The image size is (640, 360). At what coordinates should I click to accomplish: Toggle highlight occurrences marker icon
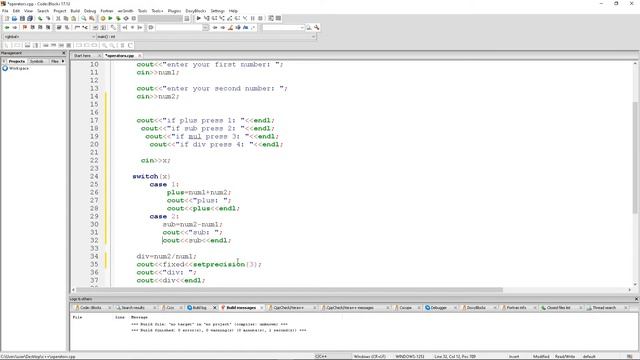(x=230, y=27)
